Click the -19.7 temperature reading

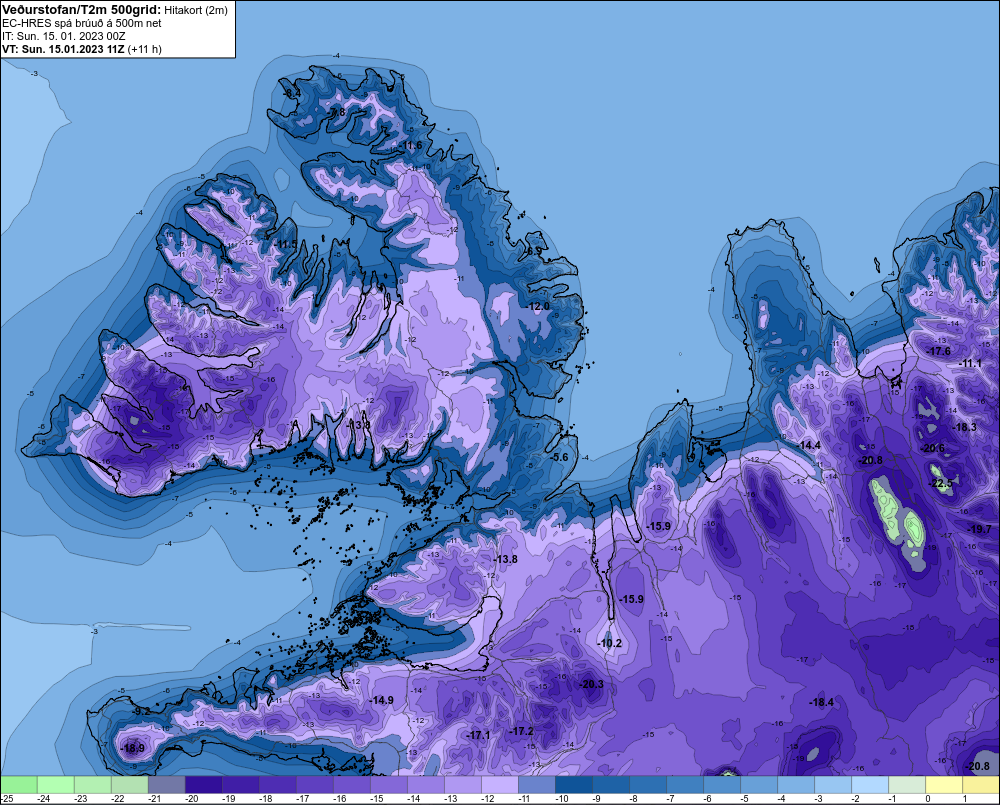tap(980, 529)
